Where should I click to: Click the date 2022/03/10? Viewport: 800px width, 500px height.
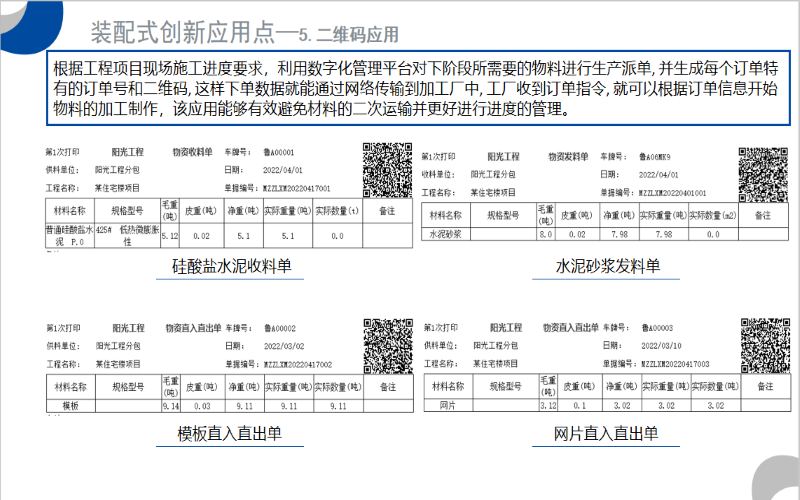(661, 345)
